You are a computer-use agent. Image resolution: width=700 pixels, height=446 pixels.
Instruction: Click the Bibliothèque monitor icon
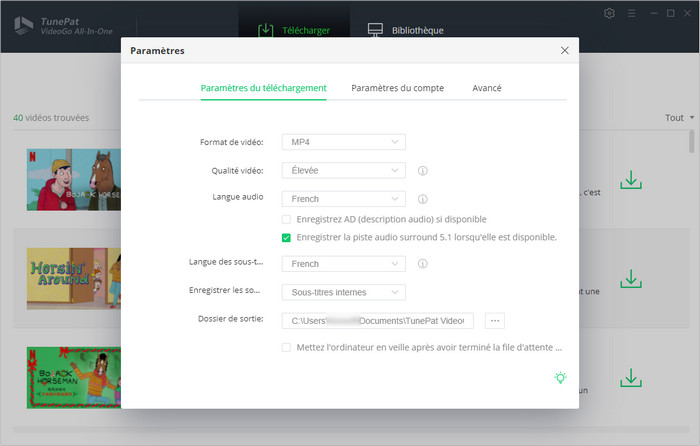pyautogui.click(x=375, y=30)
